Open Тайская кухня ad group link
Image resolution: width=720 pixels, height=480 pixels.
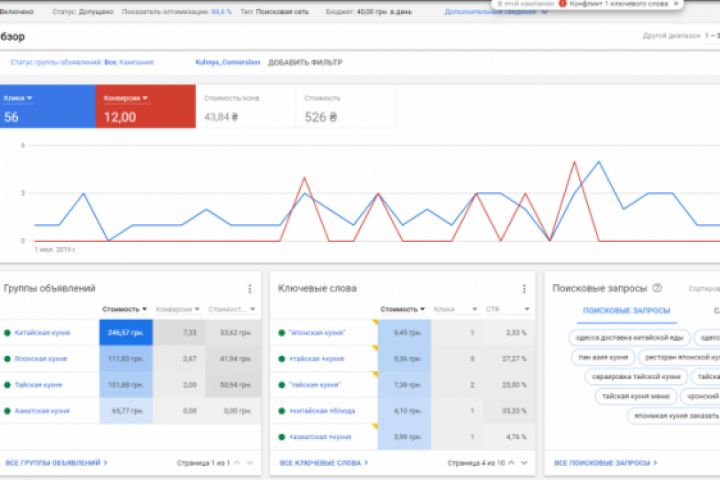[39, 385]
